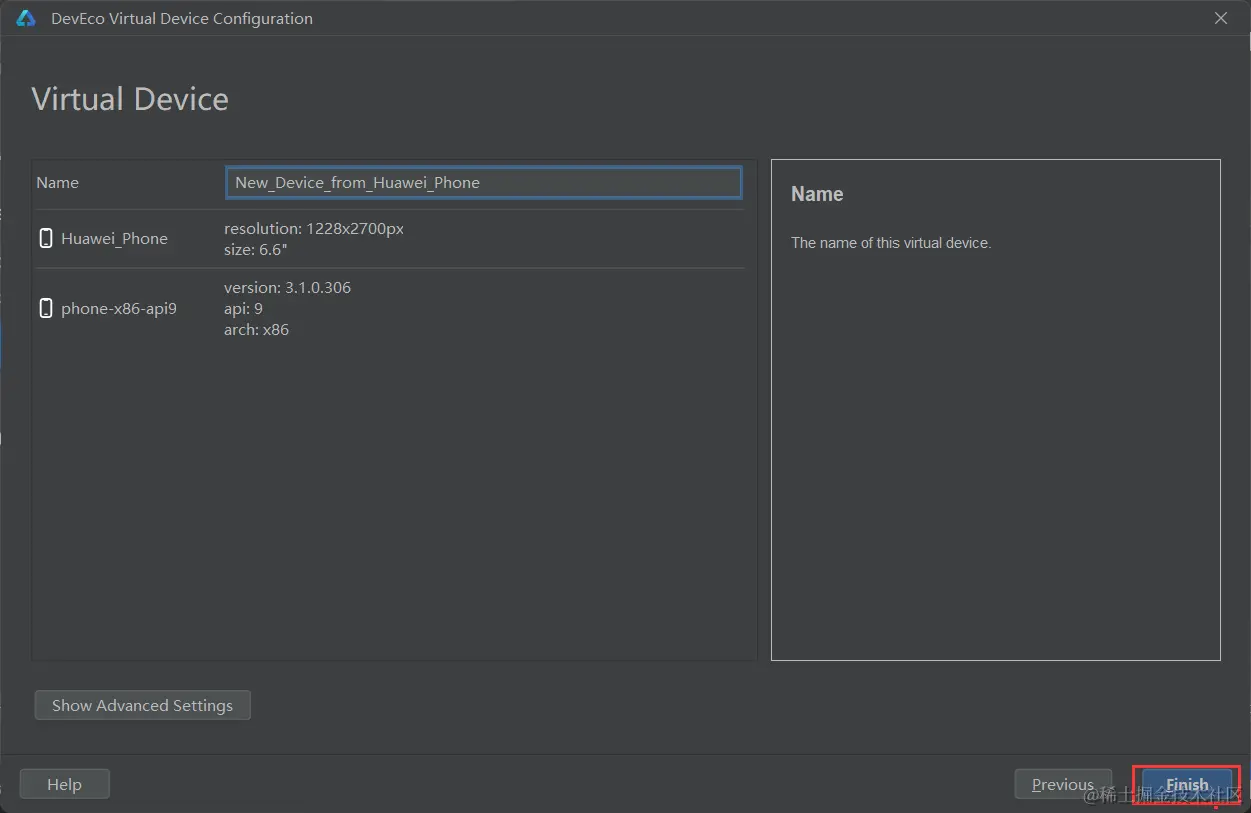Click the arch: x86 text
1251x813 pixels.
tap(256, 329)
